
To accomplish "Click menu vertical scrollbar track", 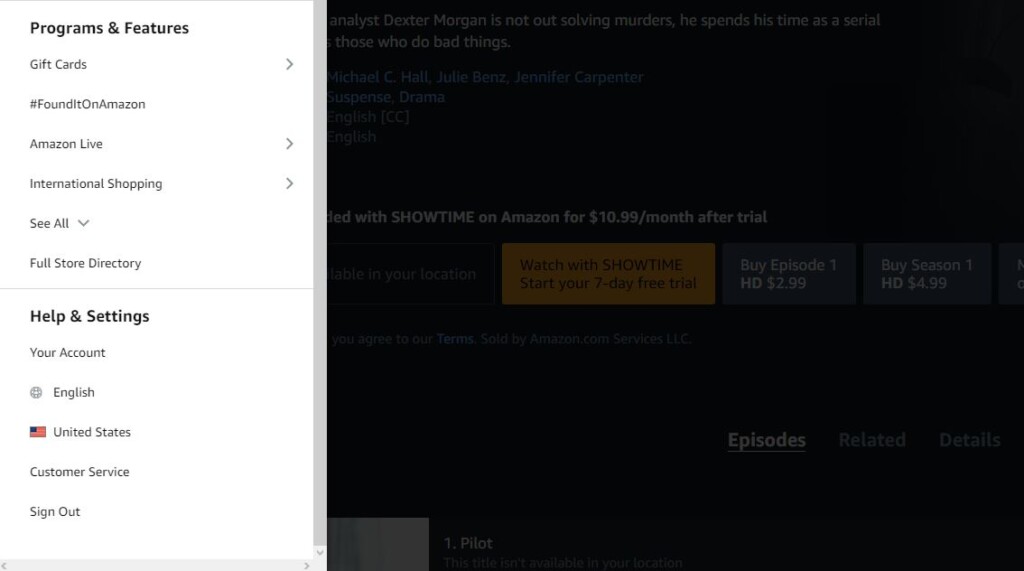I will point(320,274).
